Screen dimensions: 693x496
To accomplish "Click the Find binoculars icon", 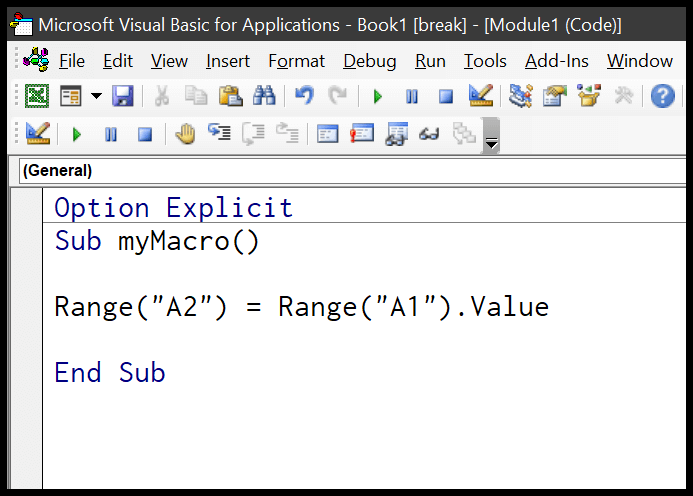I will [x=264, y=96].
